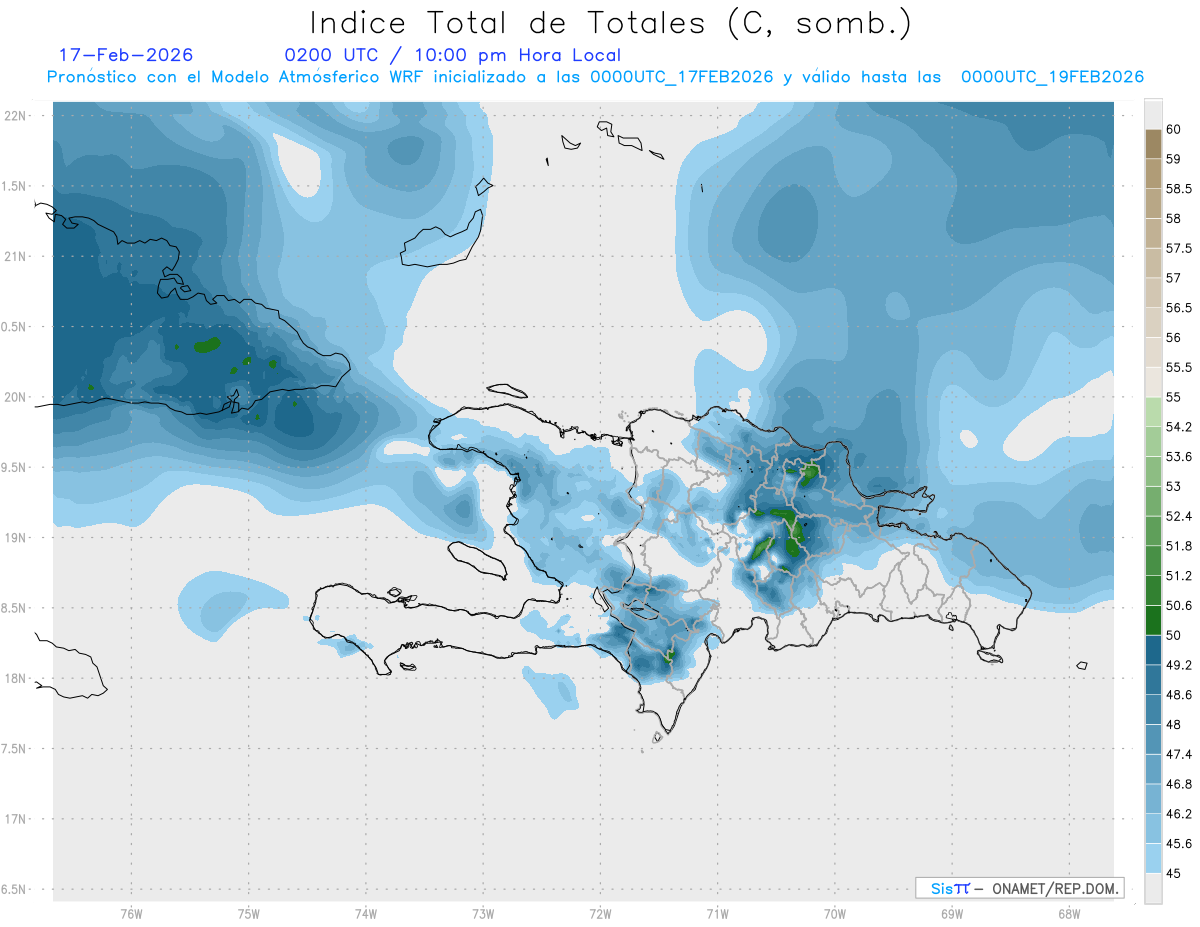The width and height of the screenshot is (1200, 927).
Task: Select the date label '17-Feb-2026'
Action: (126, 55)
